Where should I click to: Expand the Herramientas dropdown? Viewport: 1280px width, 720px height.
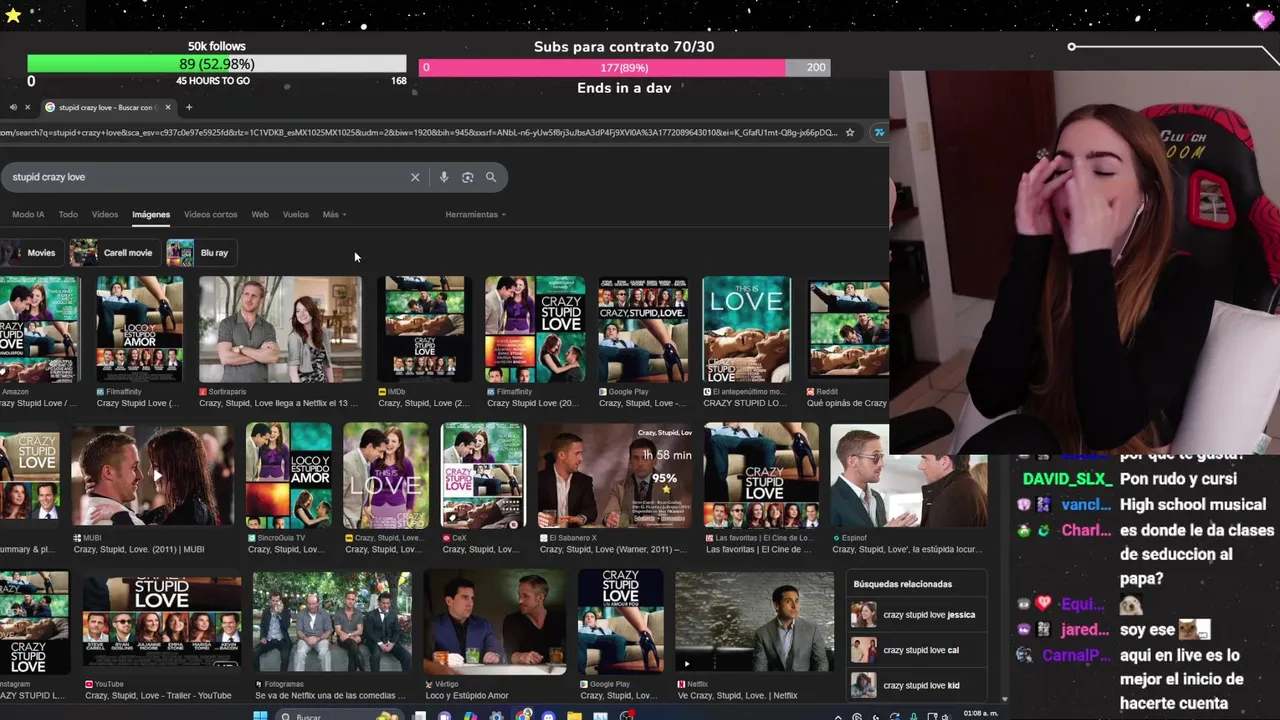(475, 214)
